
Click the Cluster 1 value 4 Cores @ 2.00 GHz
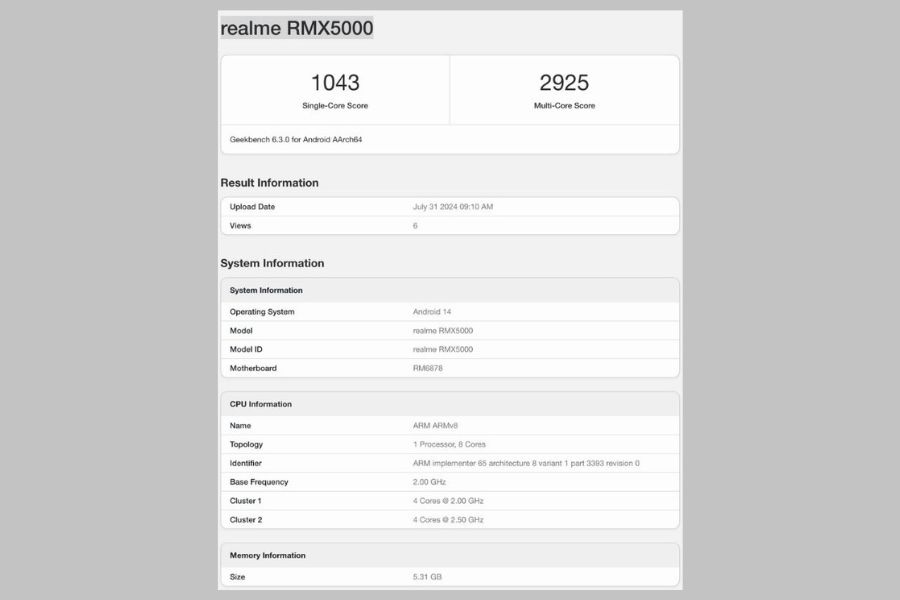[448, 501]
